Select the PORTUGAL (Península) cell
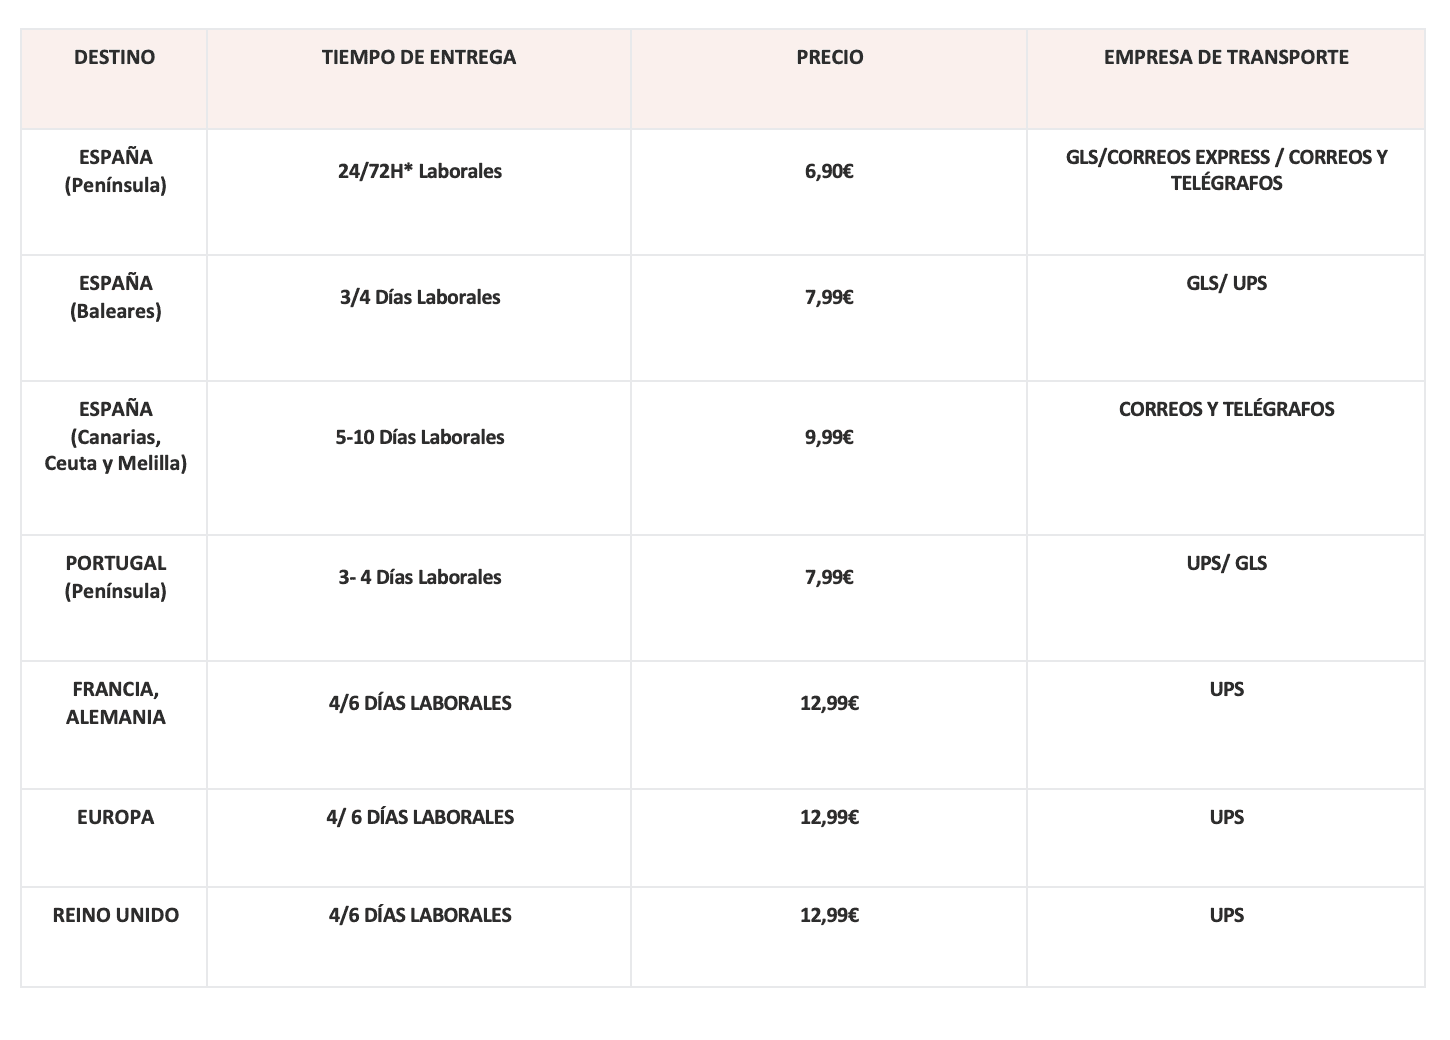 (114, 598)
